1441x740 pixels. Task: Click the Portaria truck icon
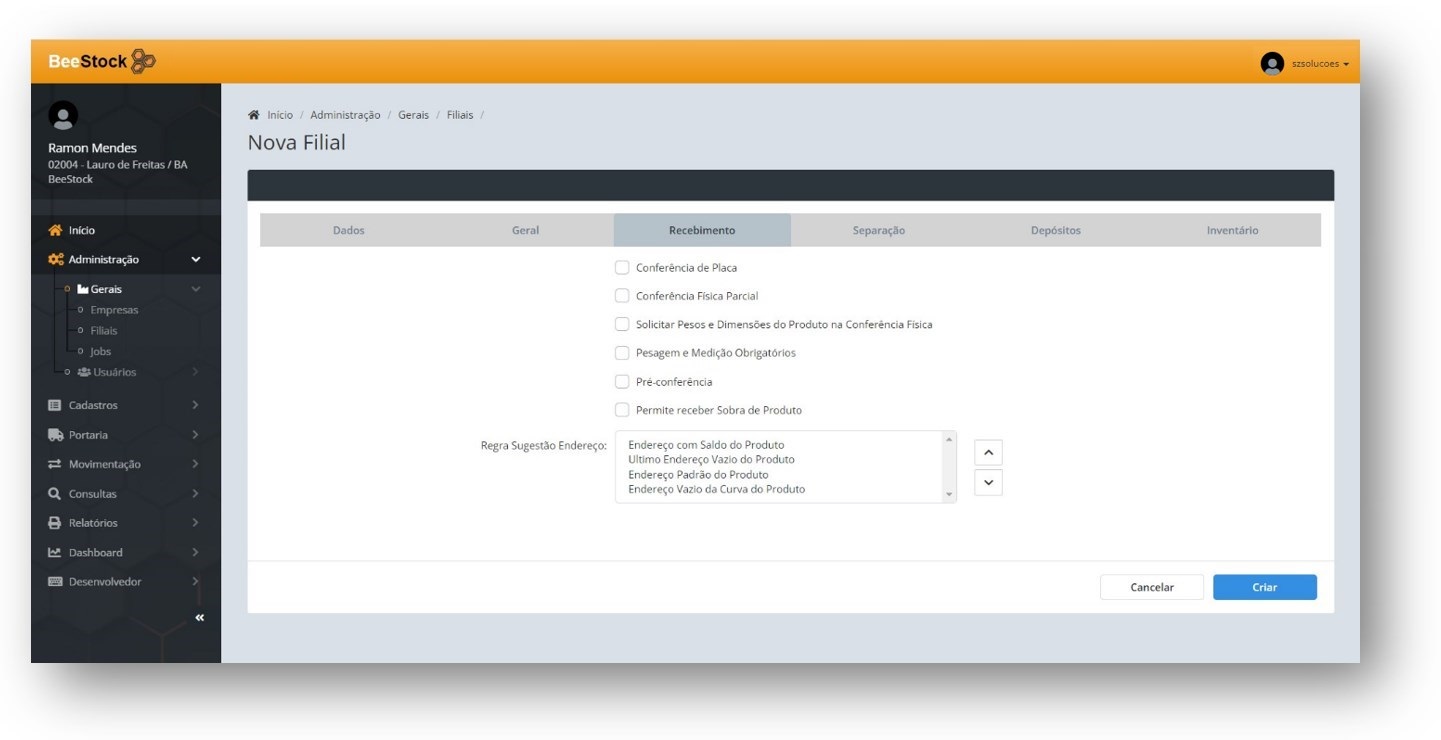coord(55,435)
